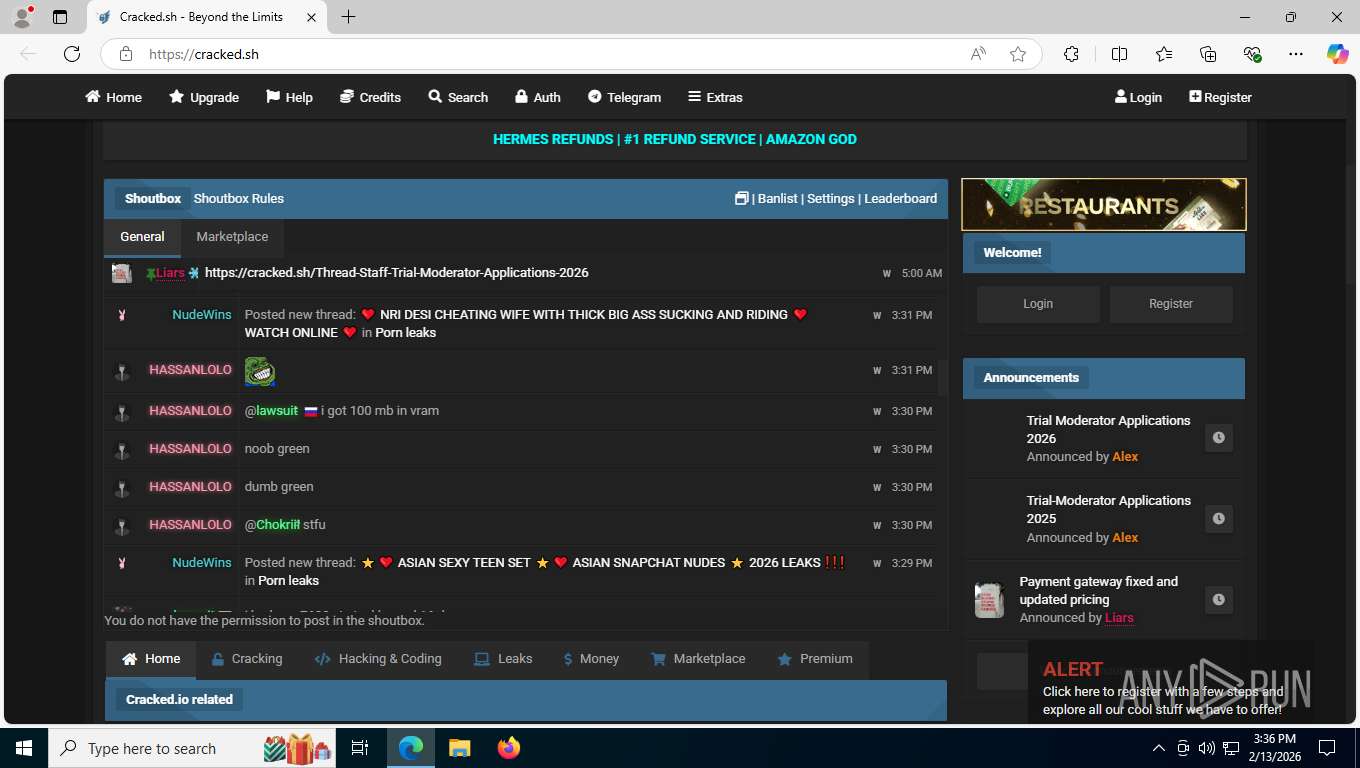Open the shoutbox Banlist

[778, 198]
